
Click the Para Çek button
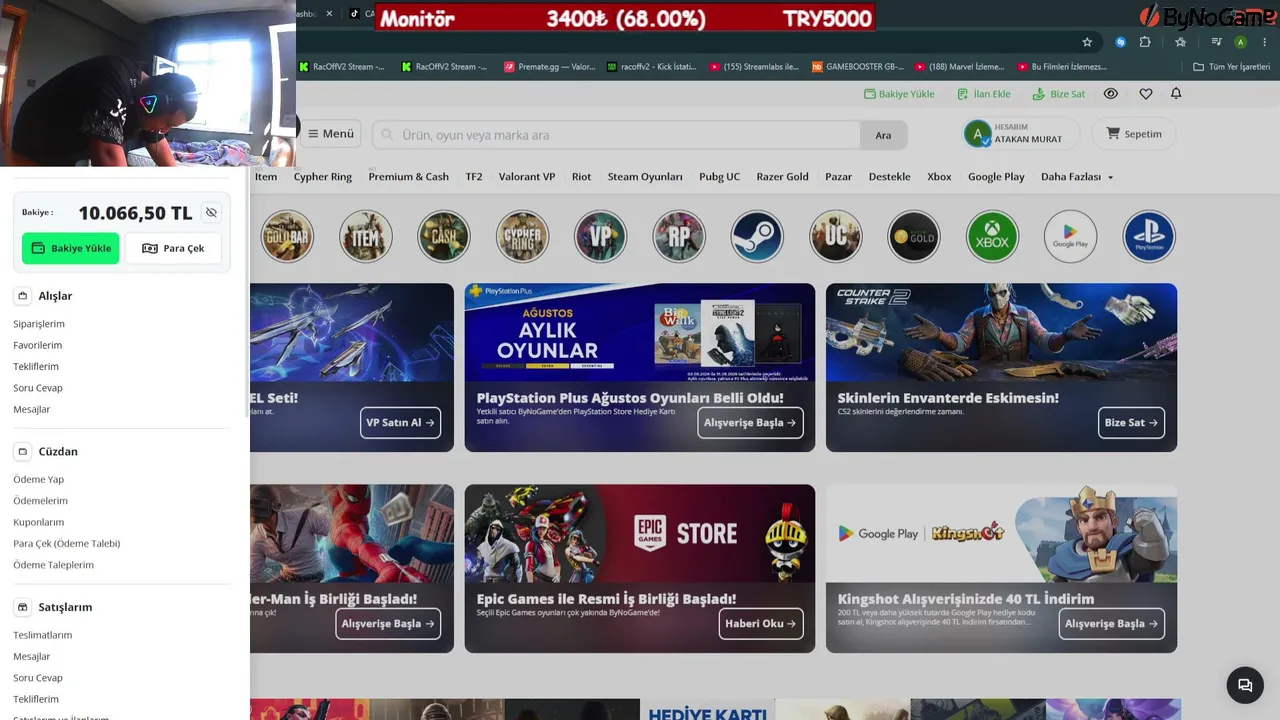(x=173, y=248)
